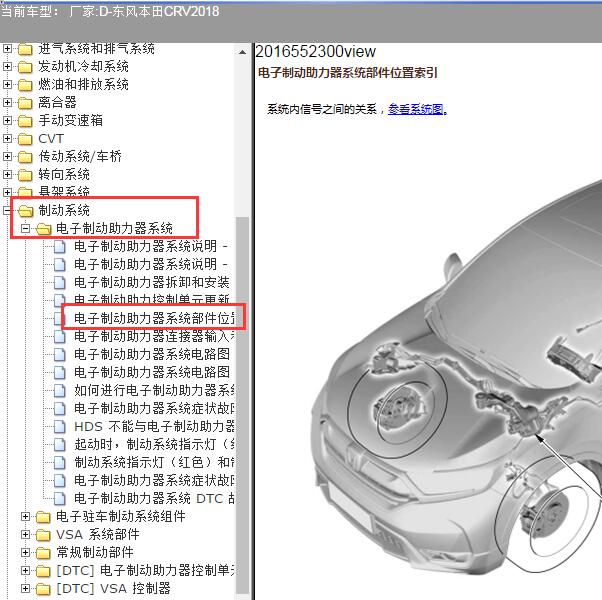Screen dimensions: 602x600
Task: Click the folder icon beside 离合器
Action: tap(25, 102)
